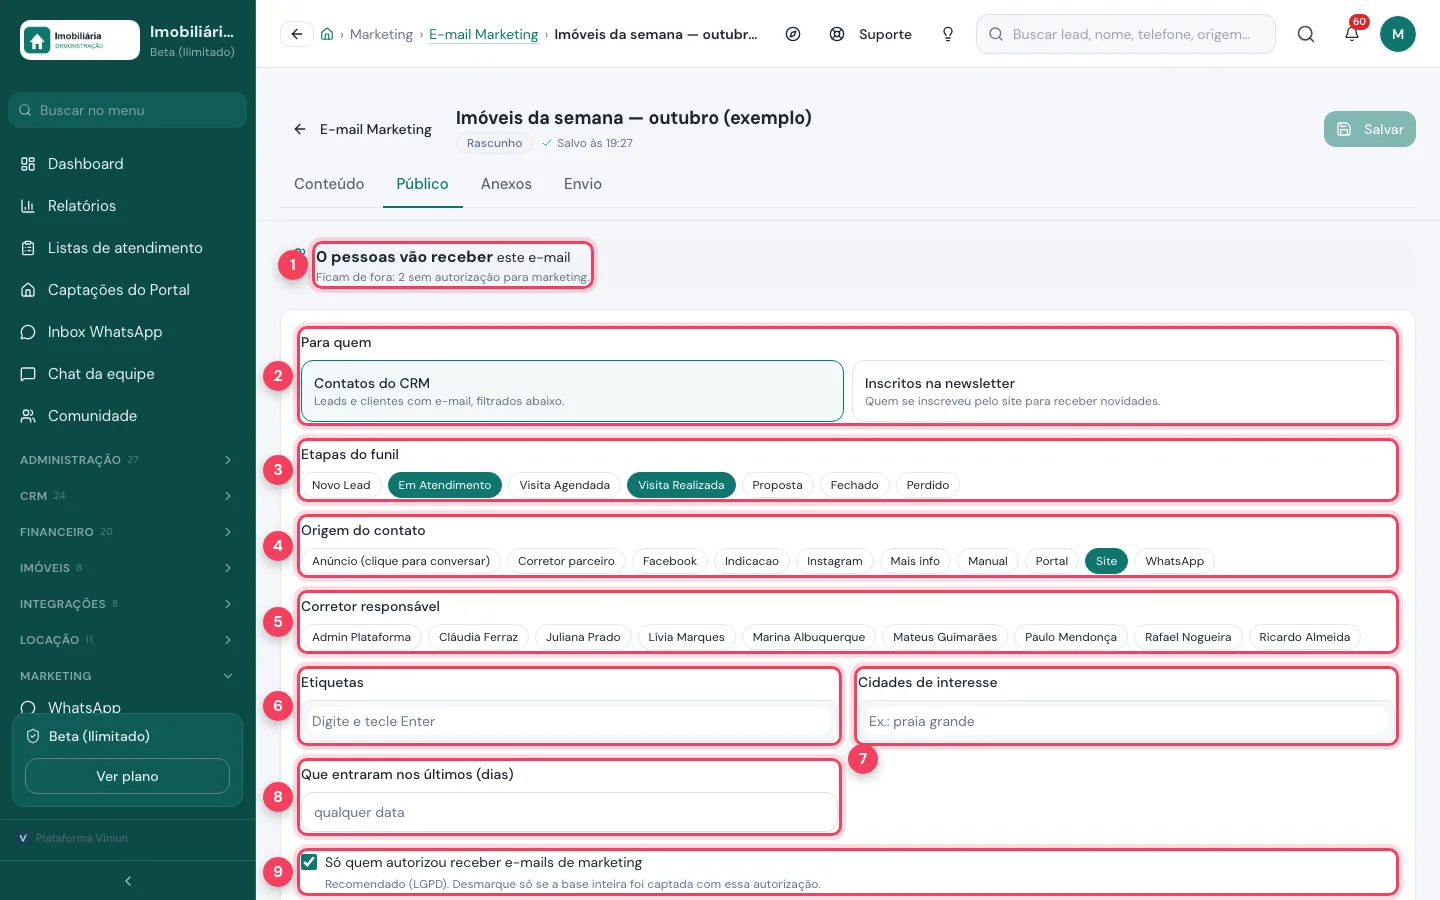This screenshot has height=900, width=1440.
Task: Expand the LOCAÇÃO section
Action: (128, 640)
